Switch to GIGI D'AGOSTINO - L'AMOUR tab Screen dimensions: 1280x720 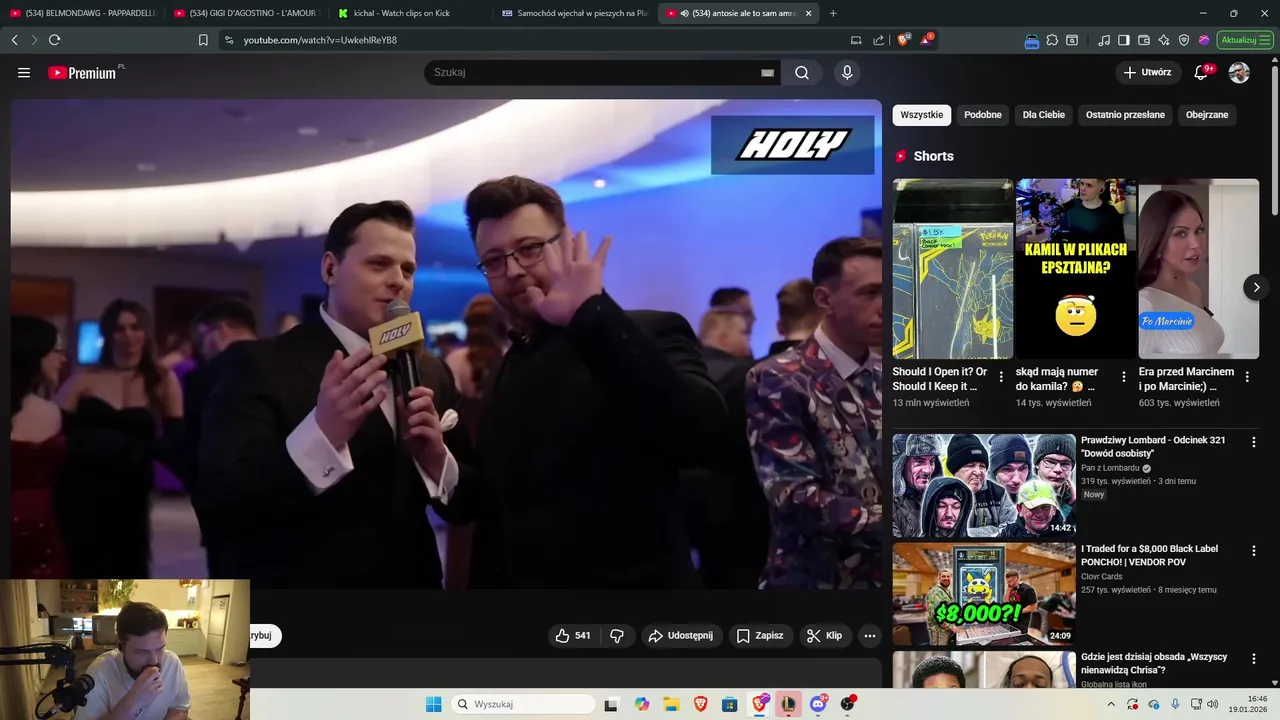point(247,13)
